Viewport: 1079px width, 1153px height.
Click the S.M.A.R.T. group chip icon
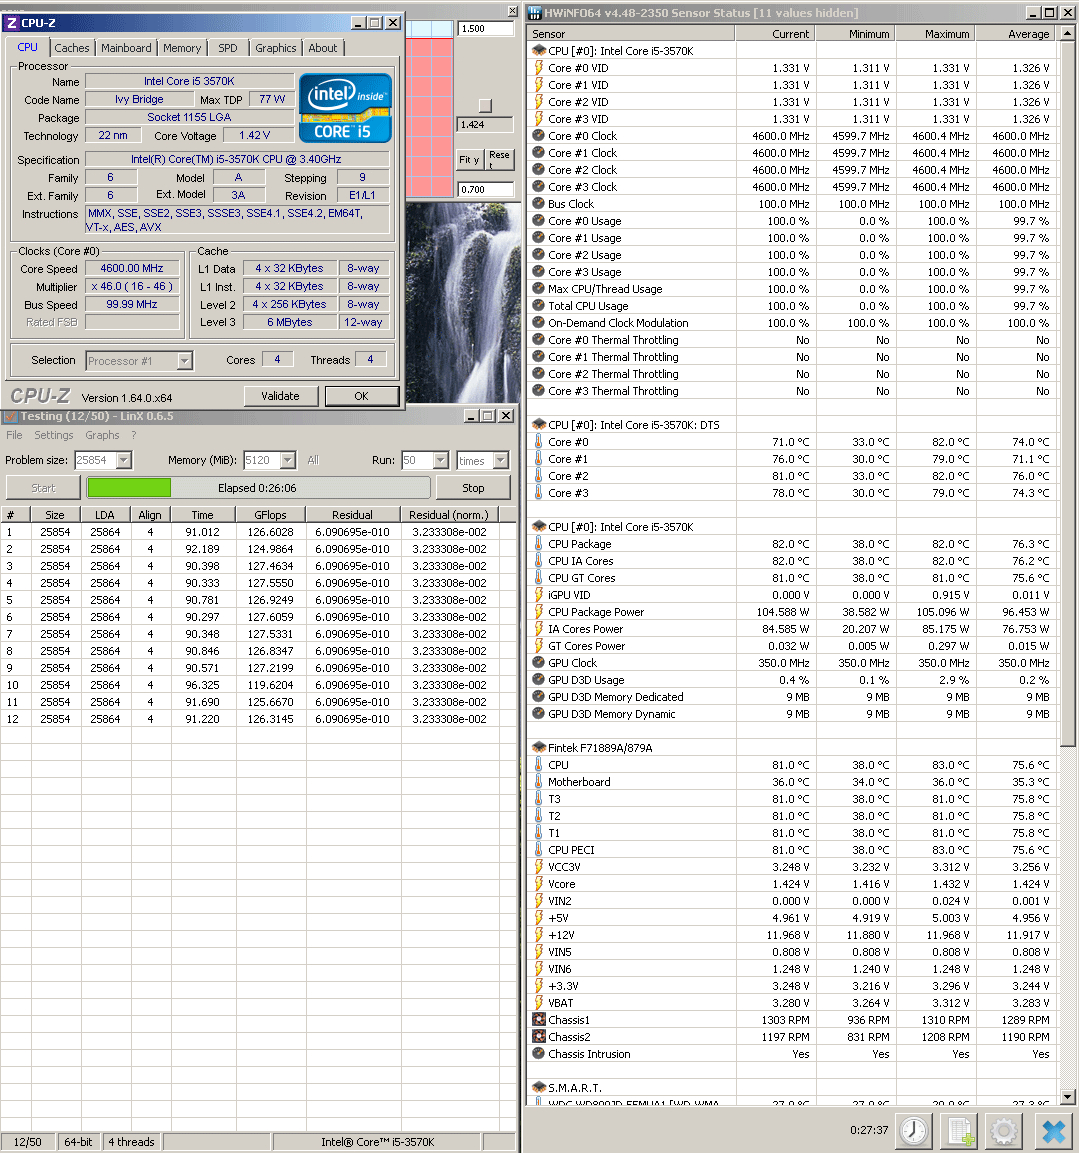(x=539, y=1088)
